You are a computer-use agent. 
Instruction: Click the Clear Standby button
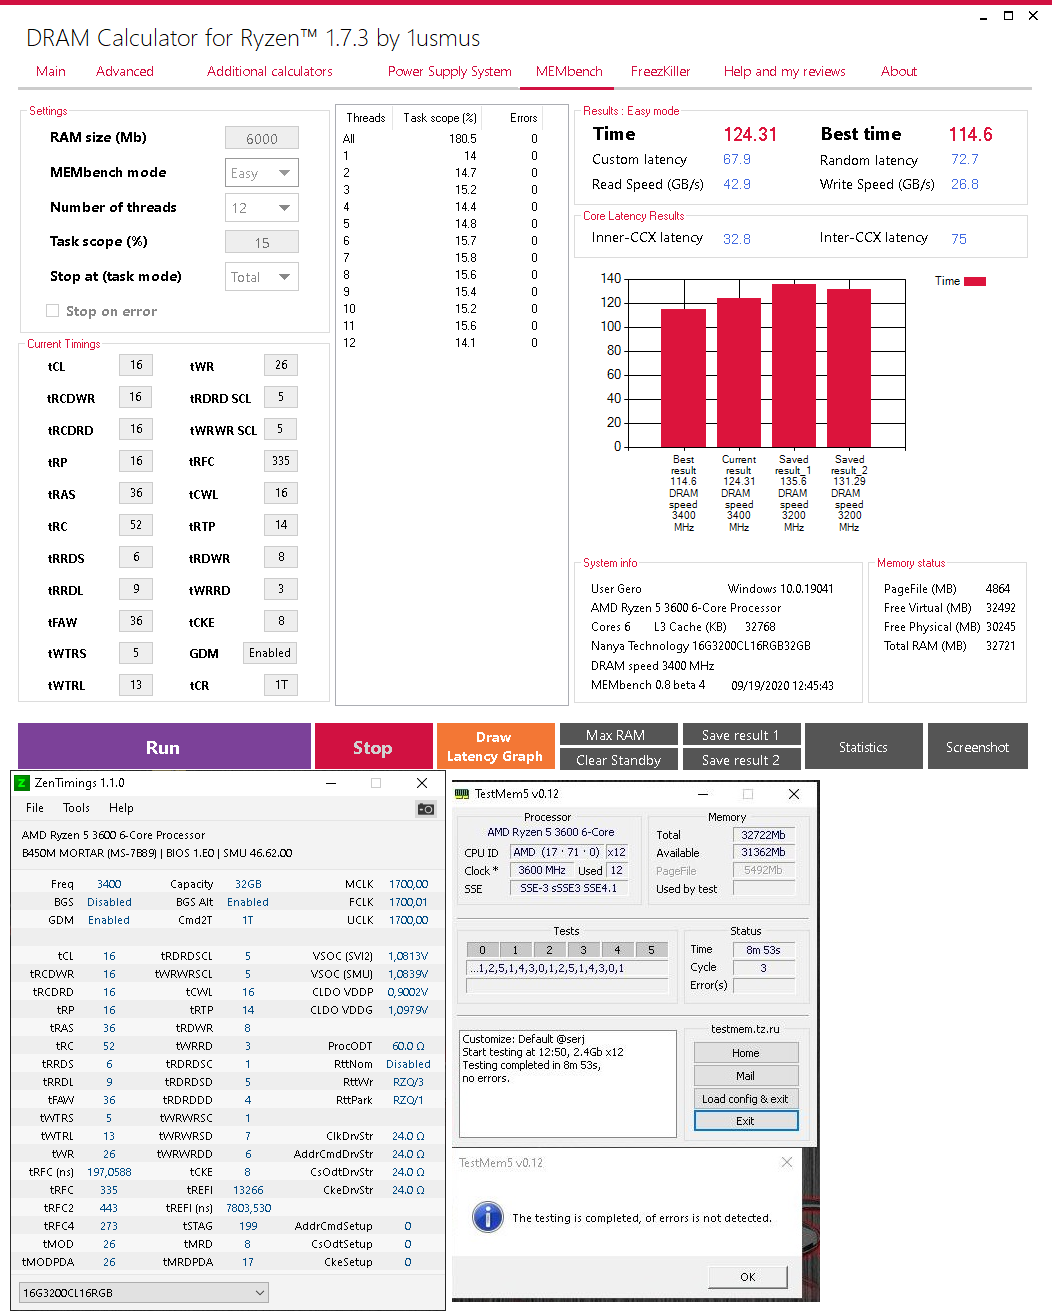[x=619, y=760]
